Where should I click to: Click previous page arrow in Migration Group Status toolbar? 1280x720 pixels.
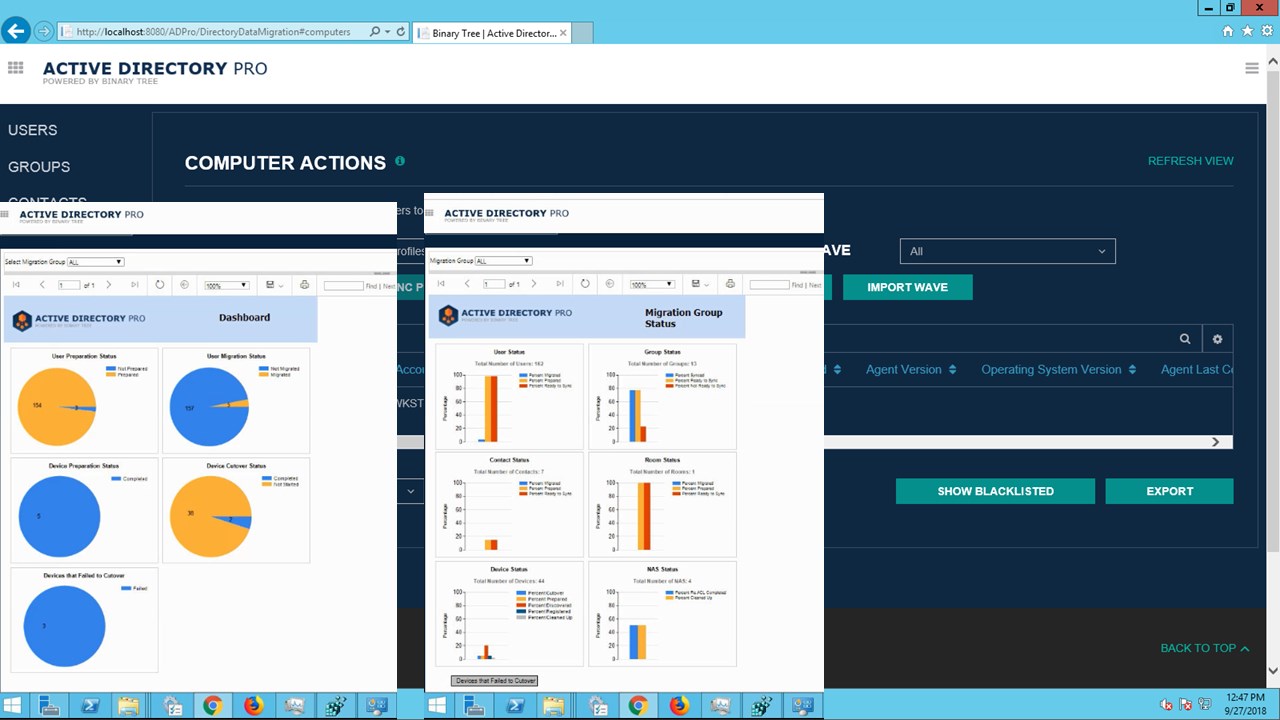pos(467,284)
